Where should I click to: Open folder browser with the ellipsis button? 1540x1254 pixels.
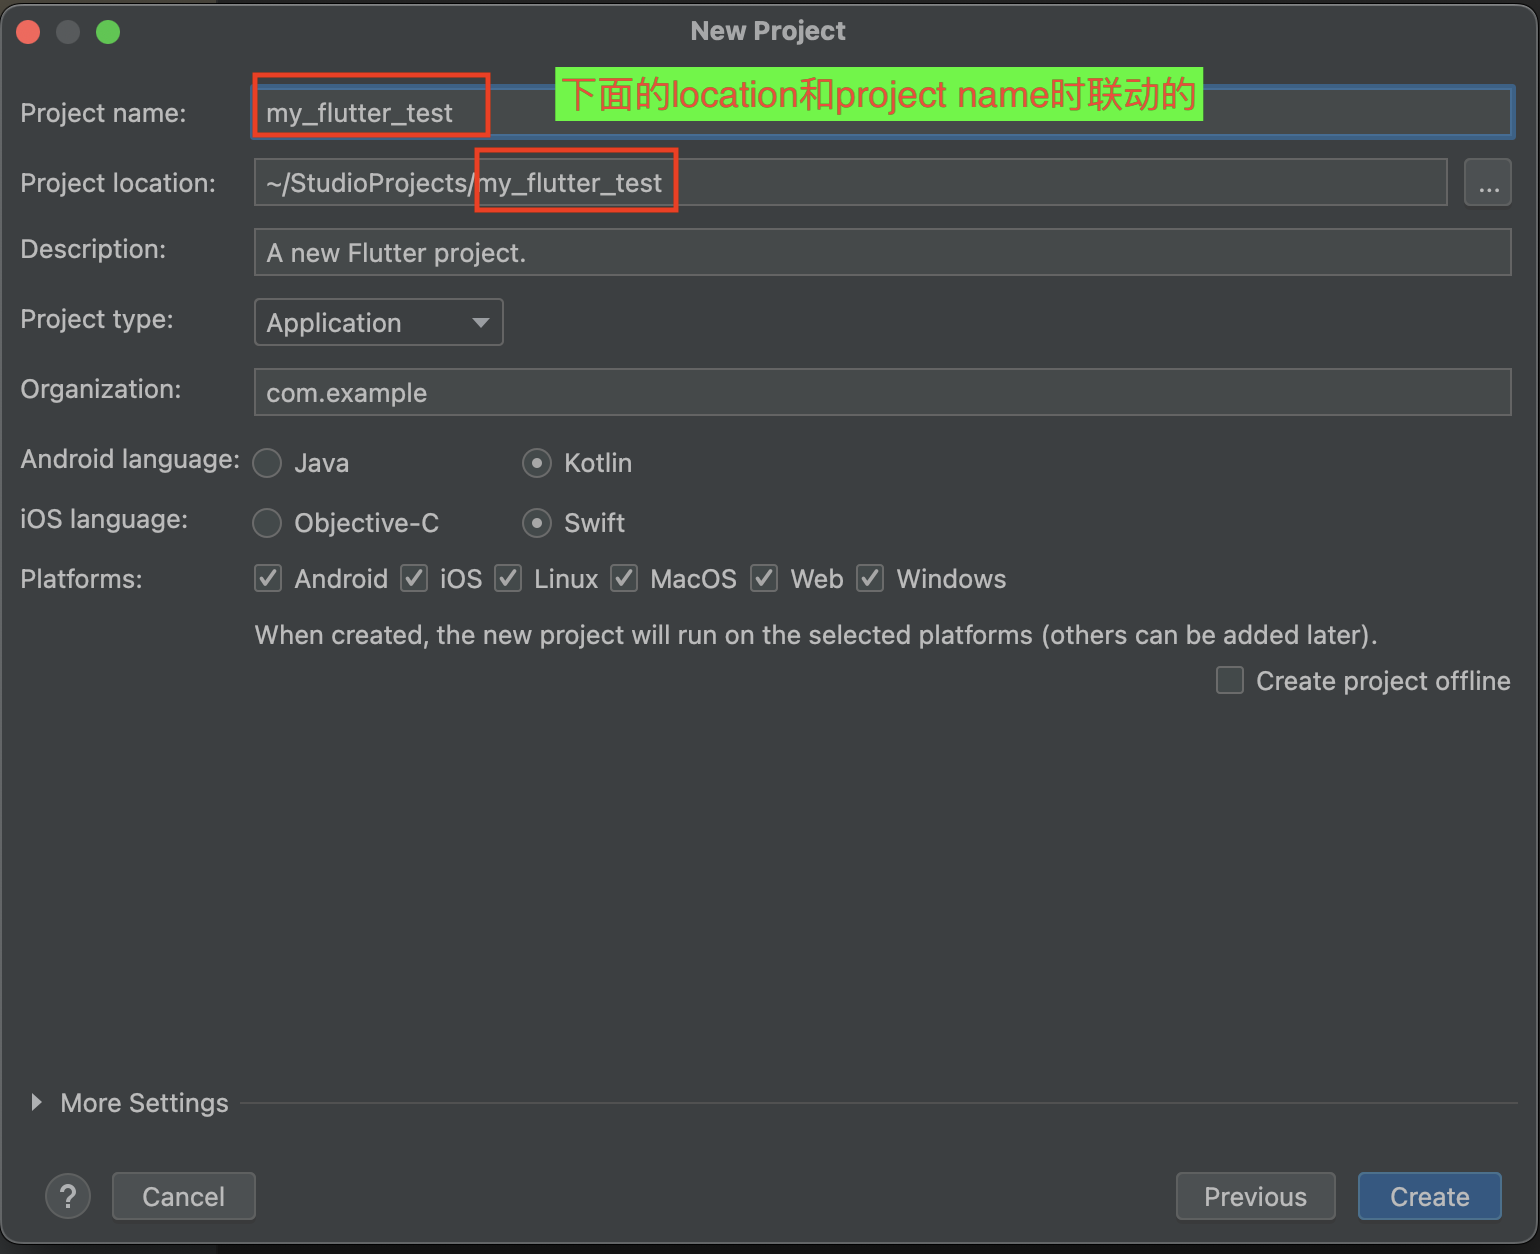tap(1488, 182)
